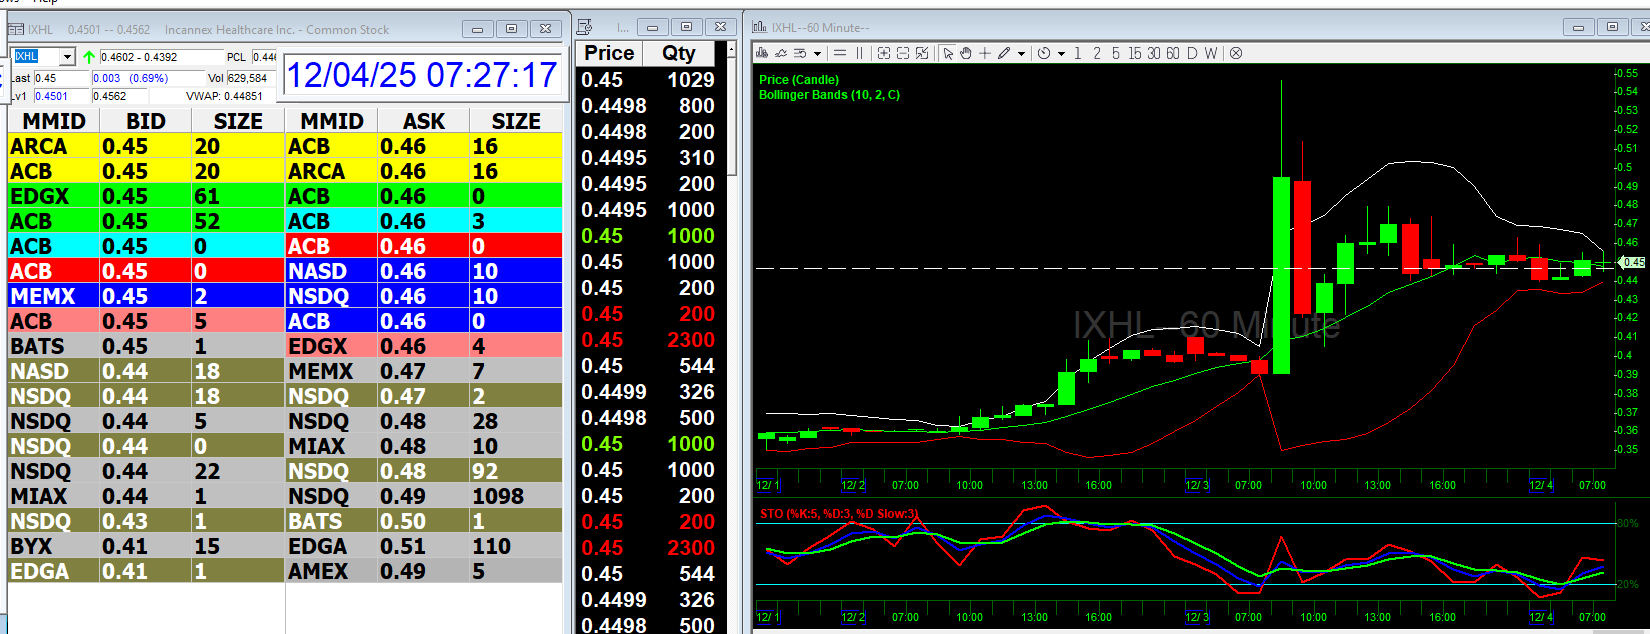The width and height of the screenshot is (1650, 634).
Task: Pick the pencil drawing tool
Action: click(x=1004, y=53)
